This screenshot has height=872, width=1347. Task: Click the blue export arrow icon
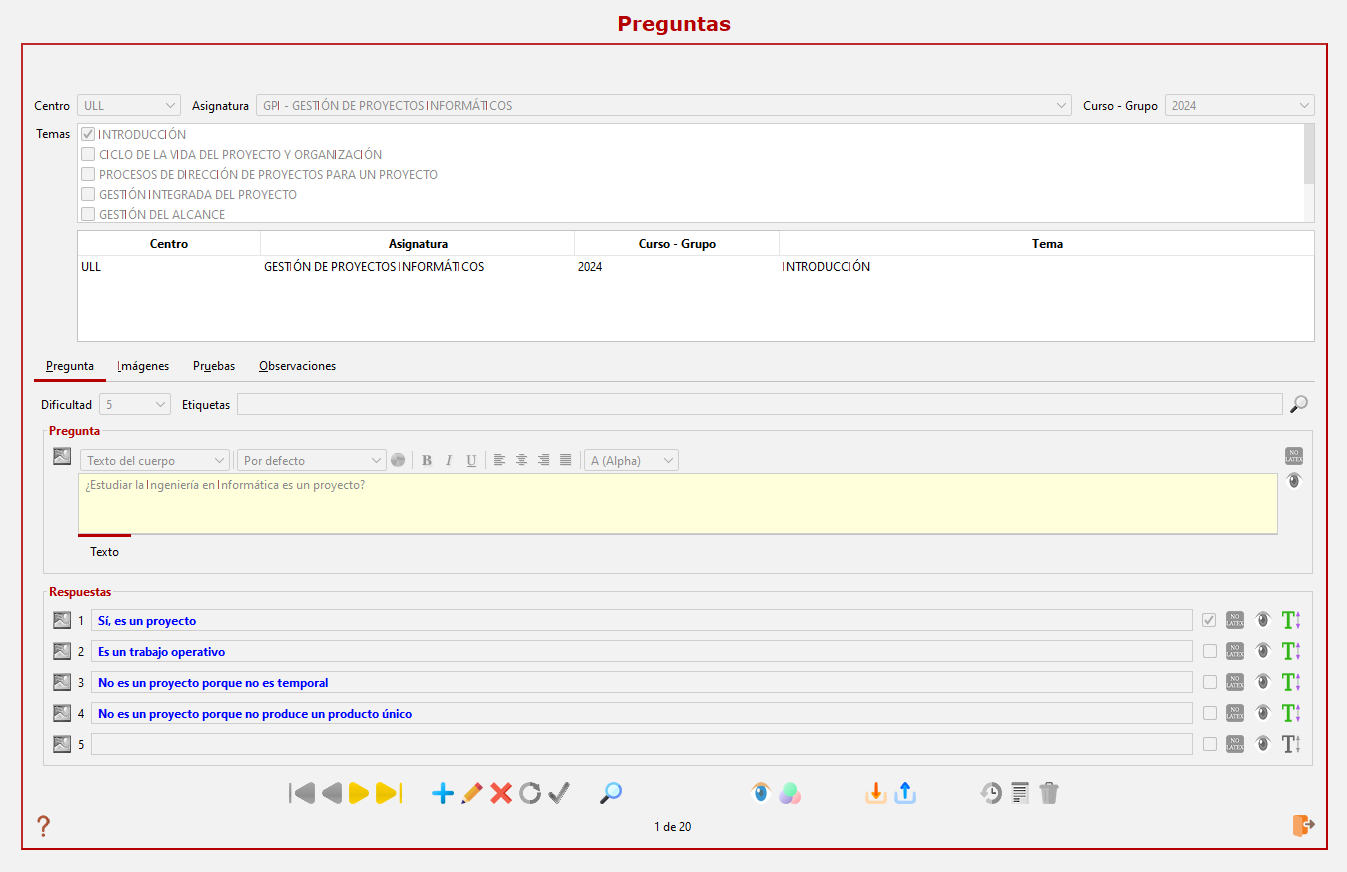[x=905, y=793]
